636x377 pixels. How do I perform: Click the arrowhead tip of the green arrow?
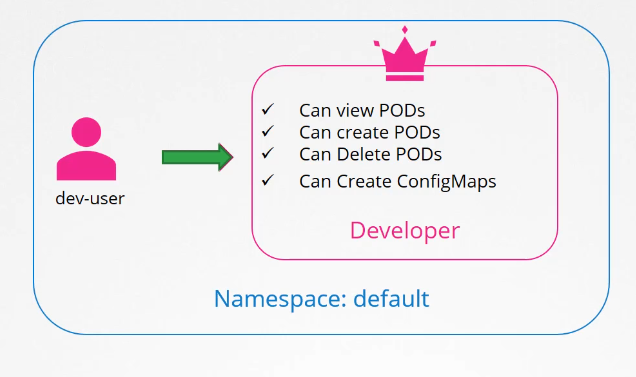[x=228, y=157]
